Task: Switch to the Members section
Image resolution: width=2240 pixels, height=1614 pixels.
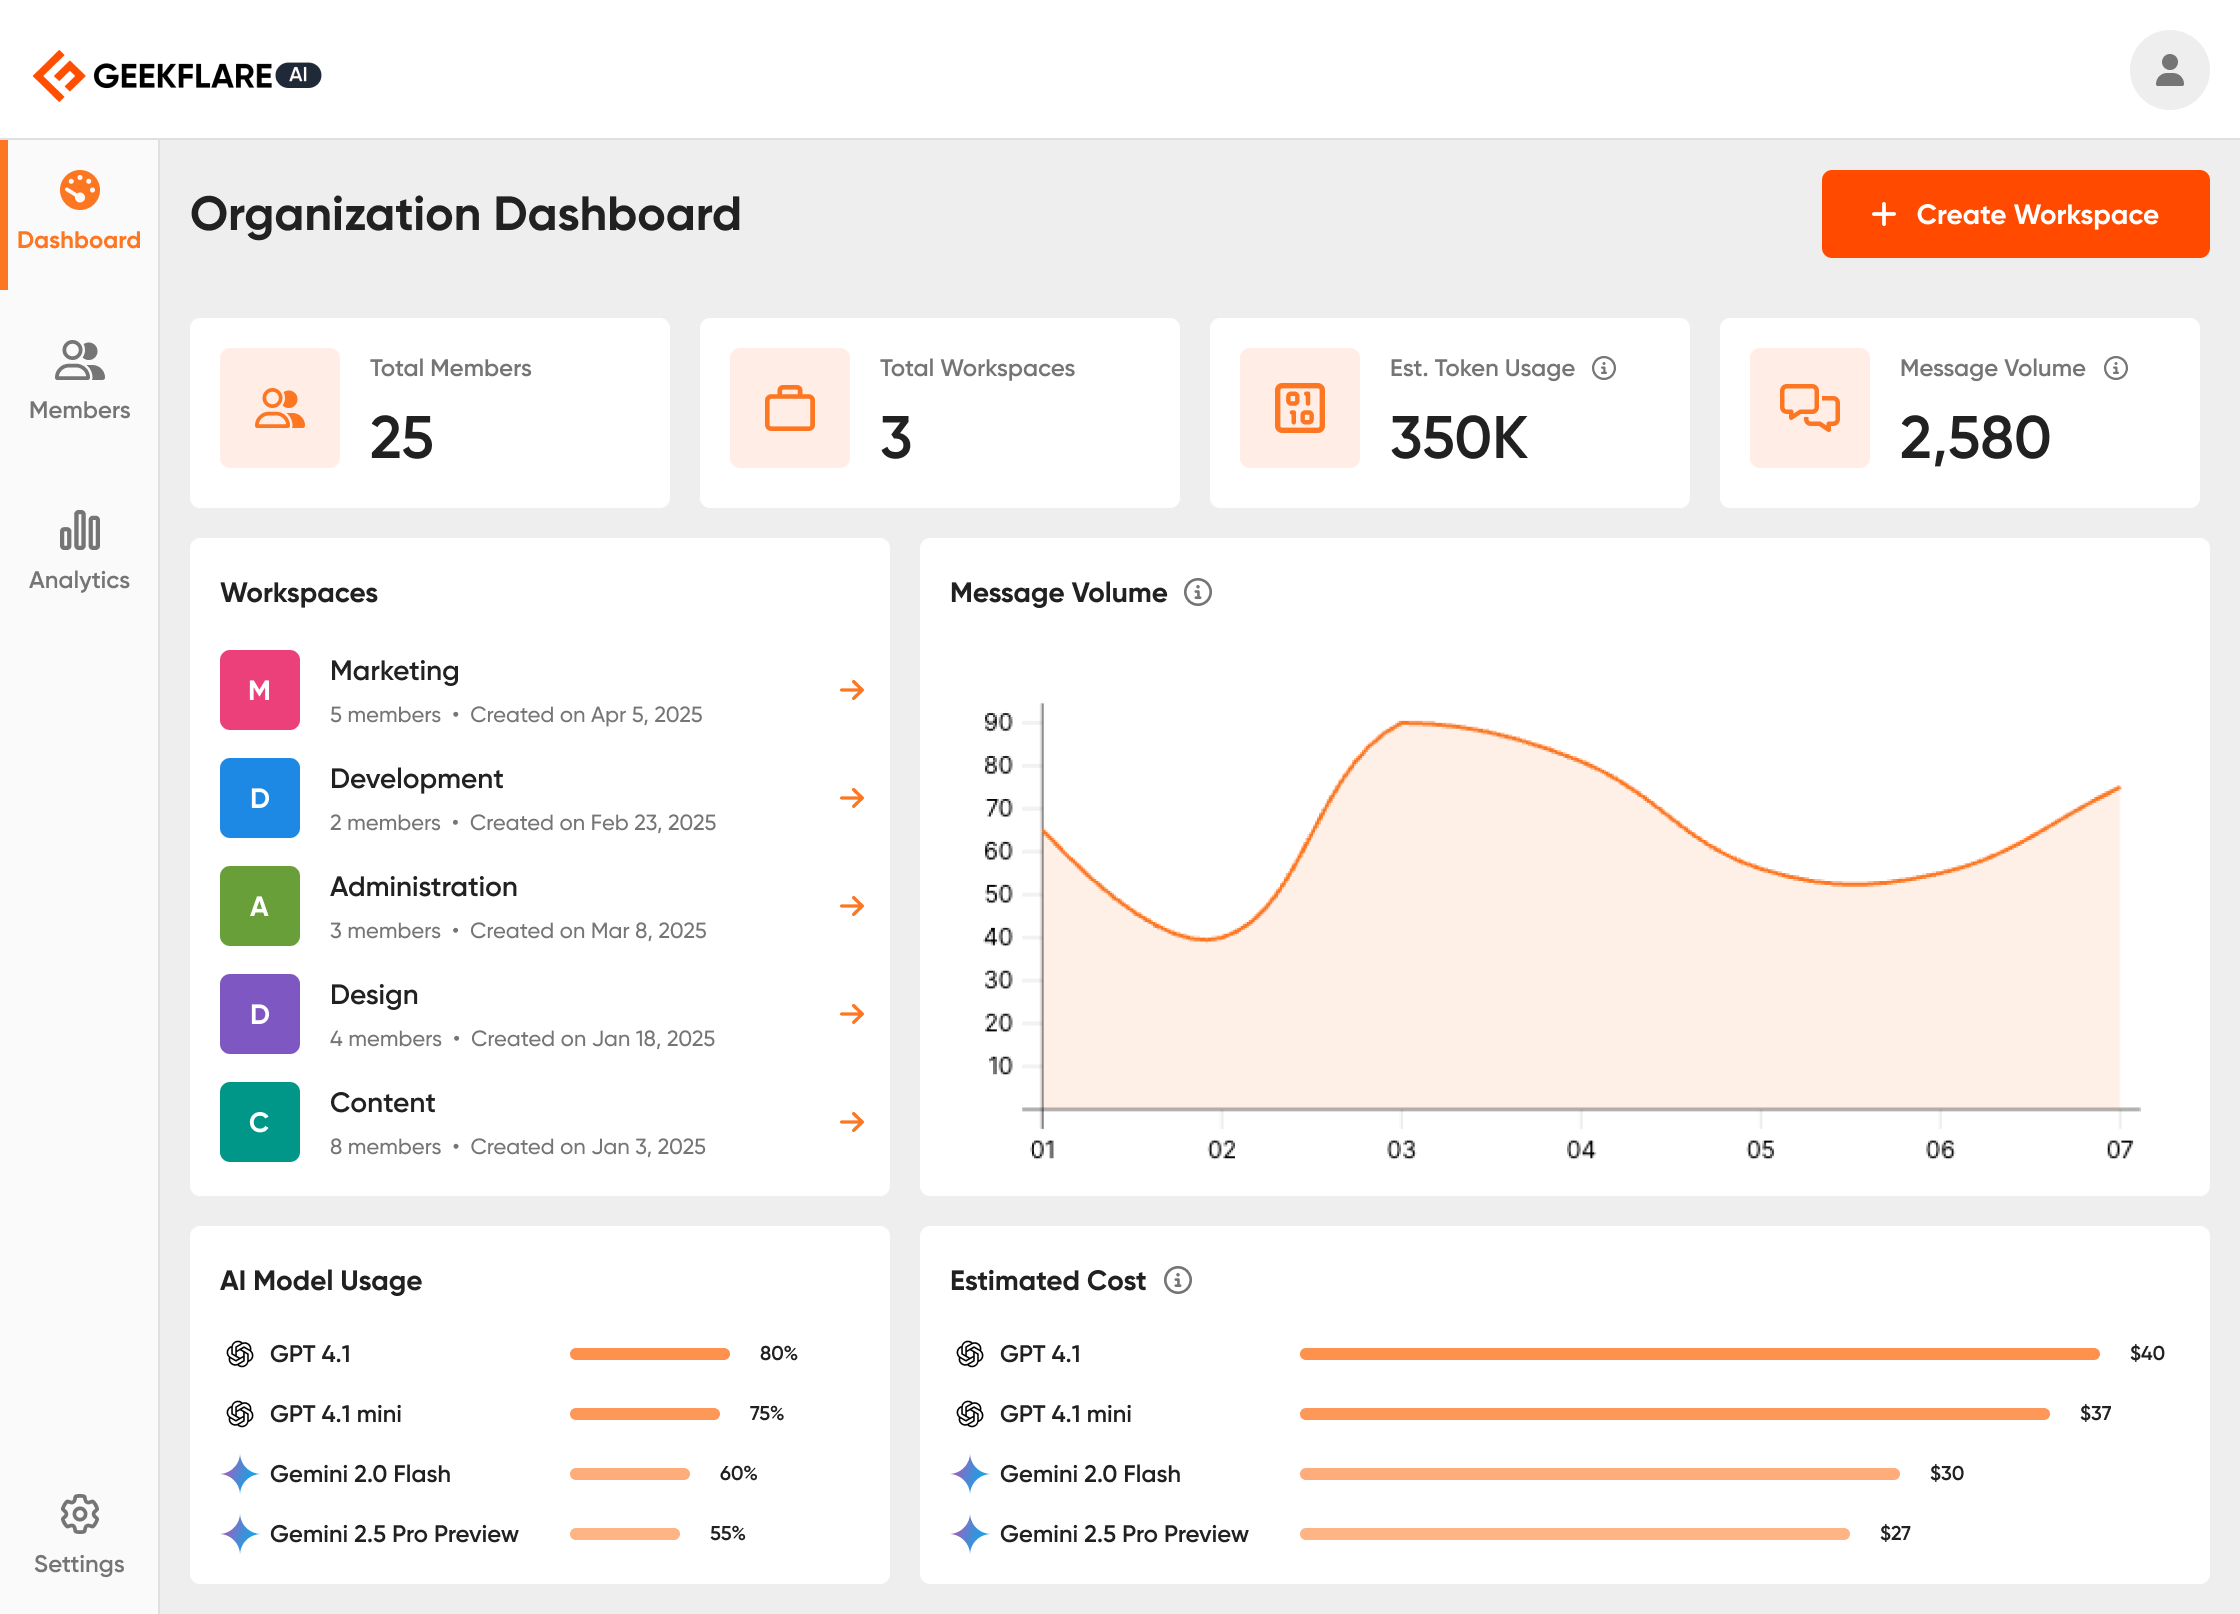Action: [79, 382]
